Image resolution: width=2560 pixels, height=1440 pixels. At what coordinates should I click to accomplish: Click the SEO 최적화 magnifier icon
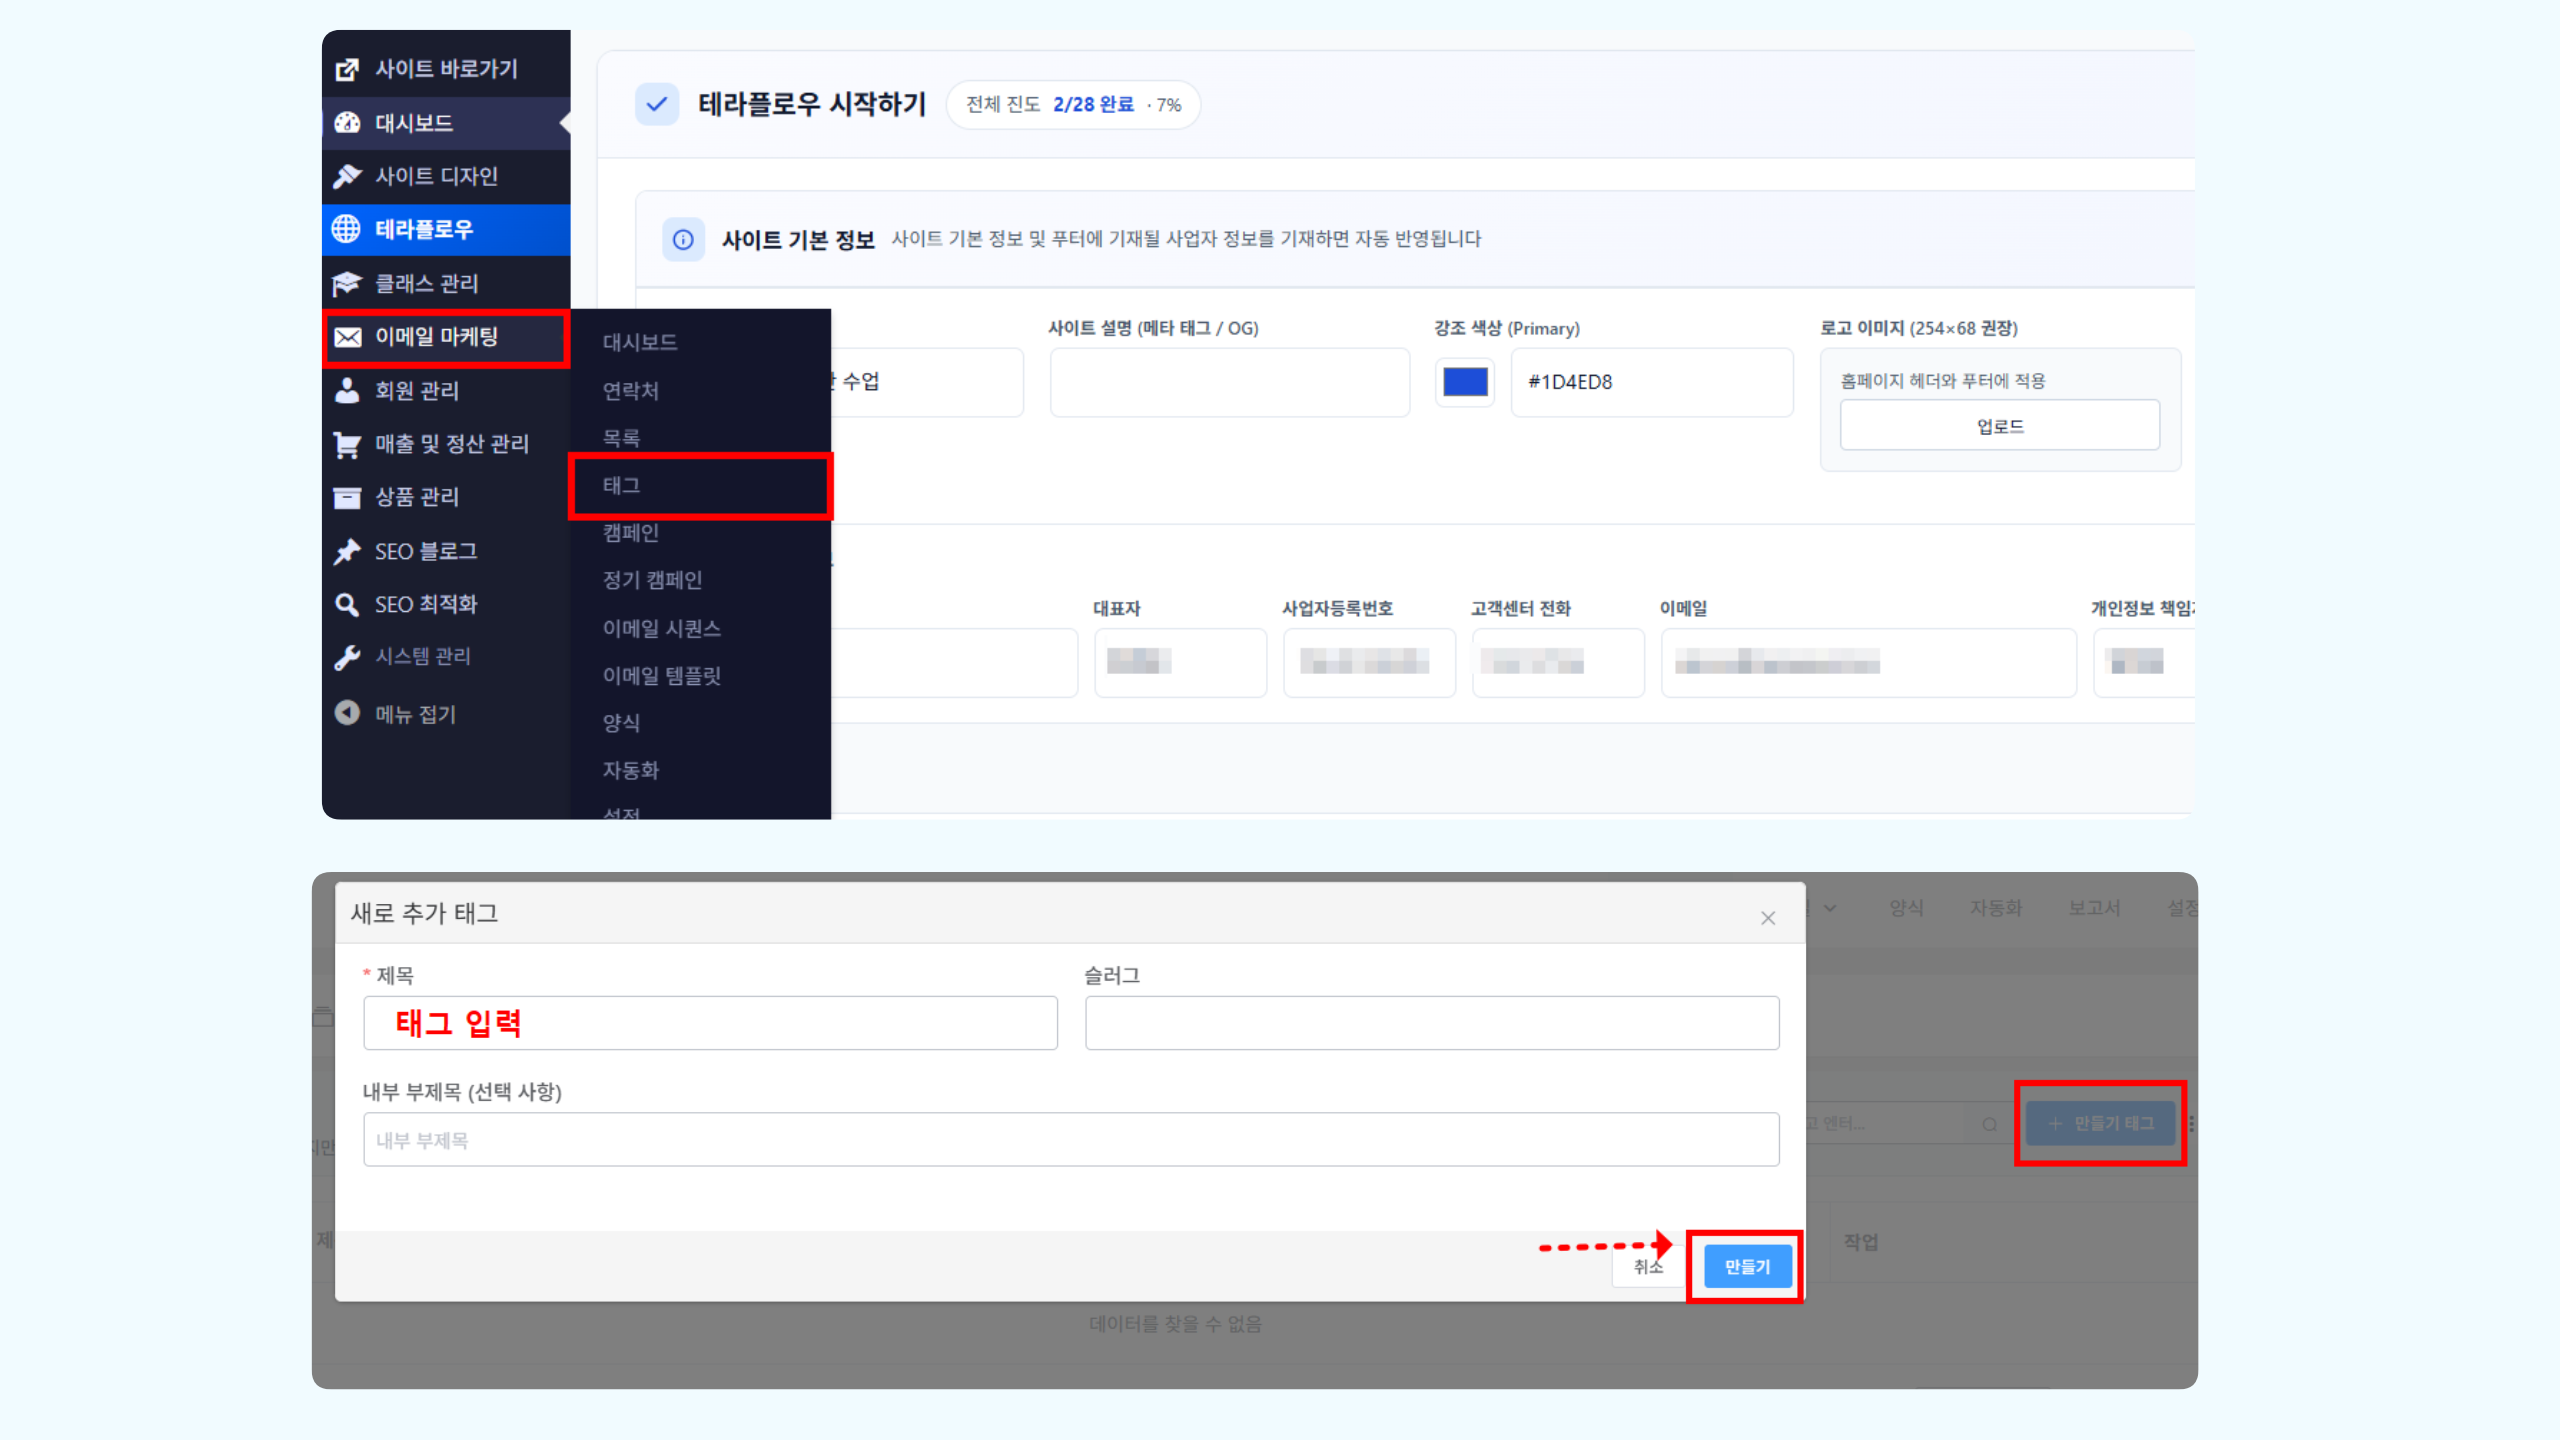tap(347, 604)
